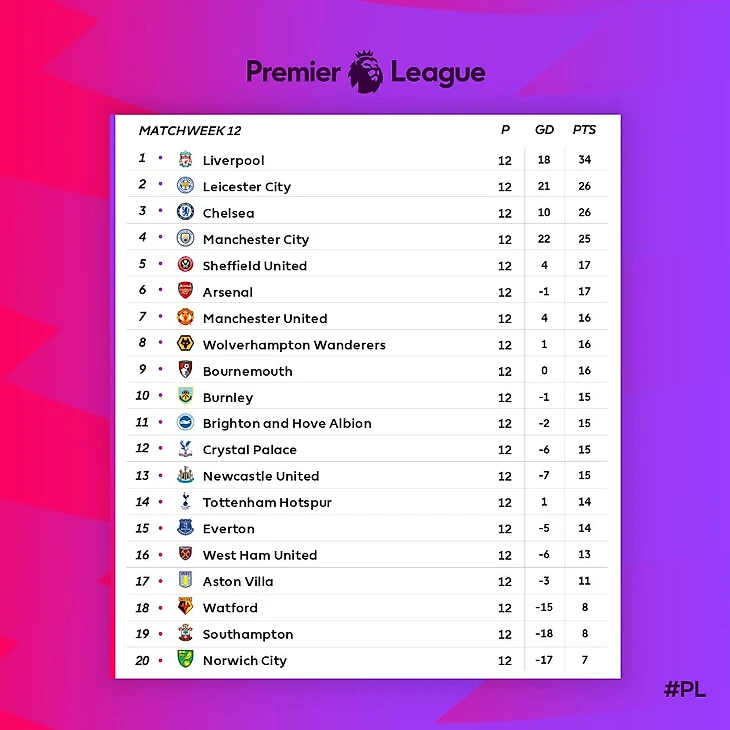Click the Tottenham Hotspur cockerel crest

click(x=185, y=501)
